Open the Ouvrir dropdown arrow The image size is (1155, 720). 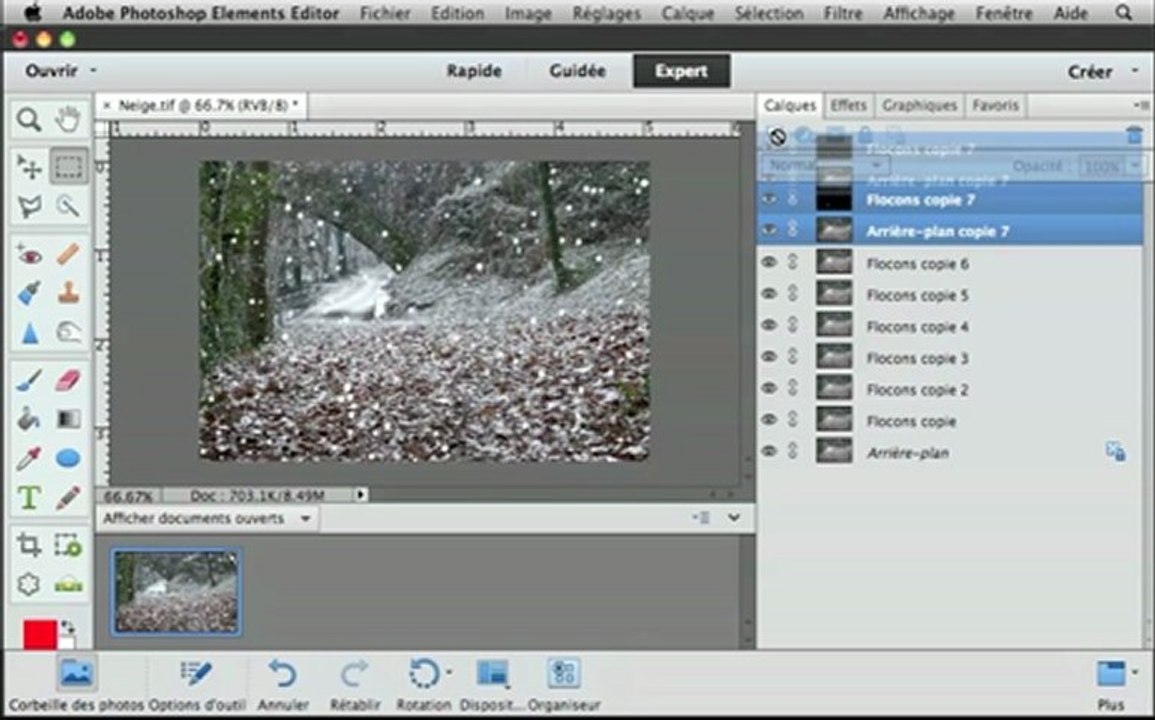pyautogui.click(x=93, y=71)
